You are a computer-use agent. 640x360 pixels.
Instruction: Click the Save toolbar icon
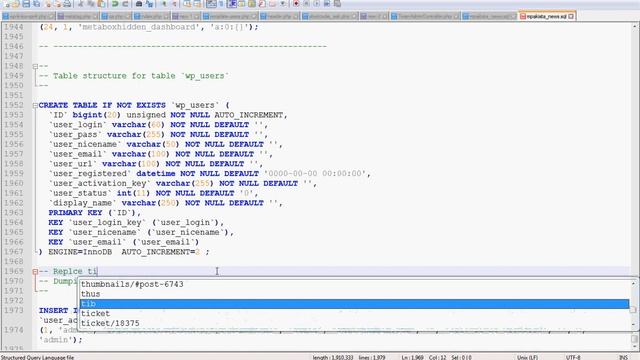coord(26,4)
